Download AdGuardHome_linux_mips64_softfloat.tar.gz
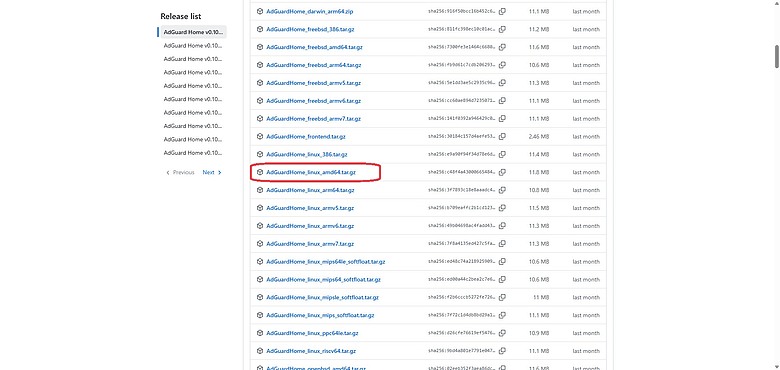Viewport: 780px width, 370px height. tap(323, 279)
